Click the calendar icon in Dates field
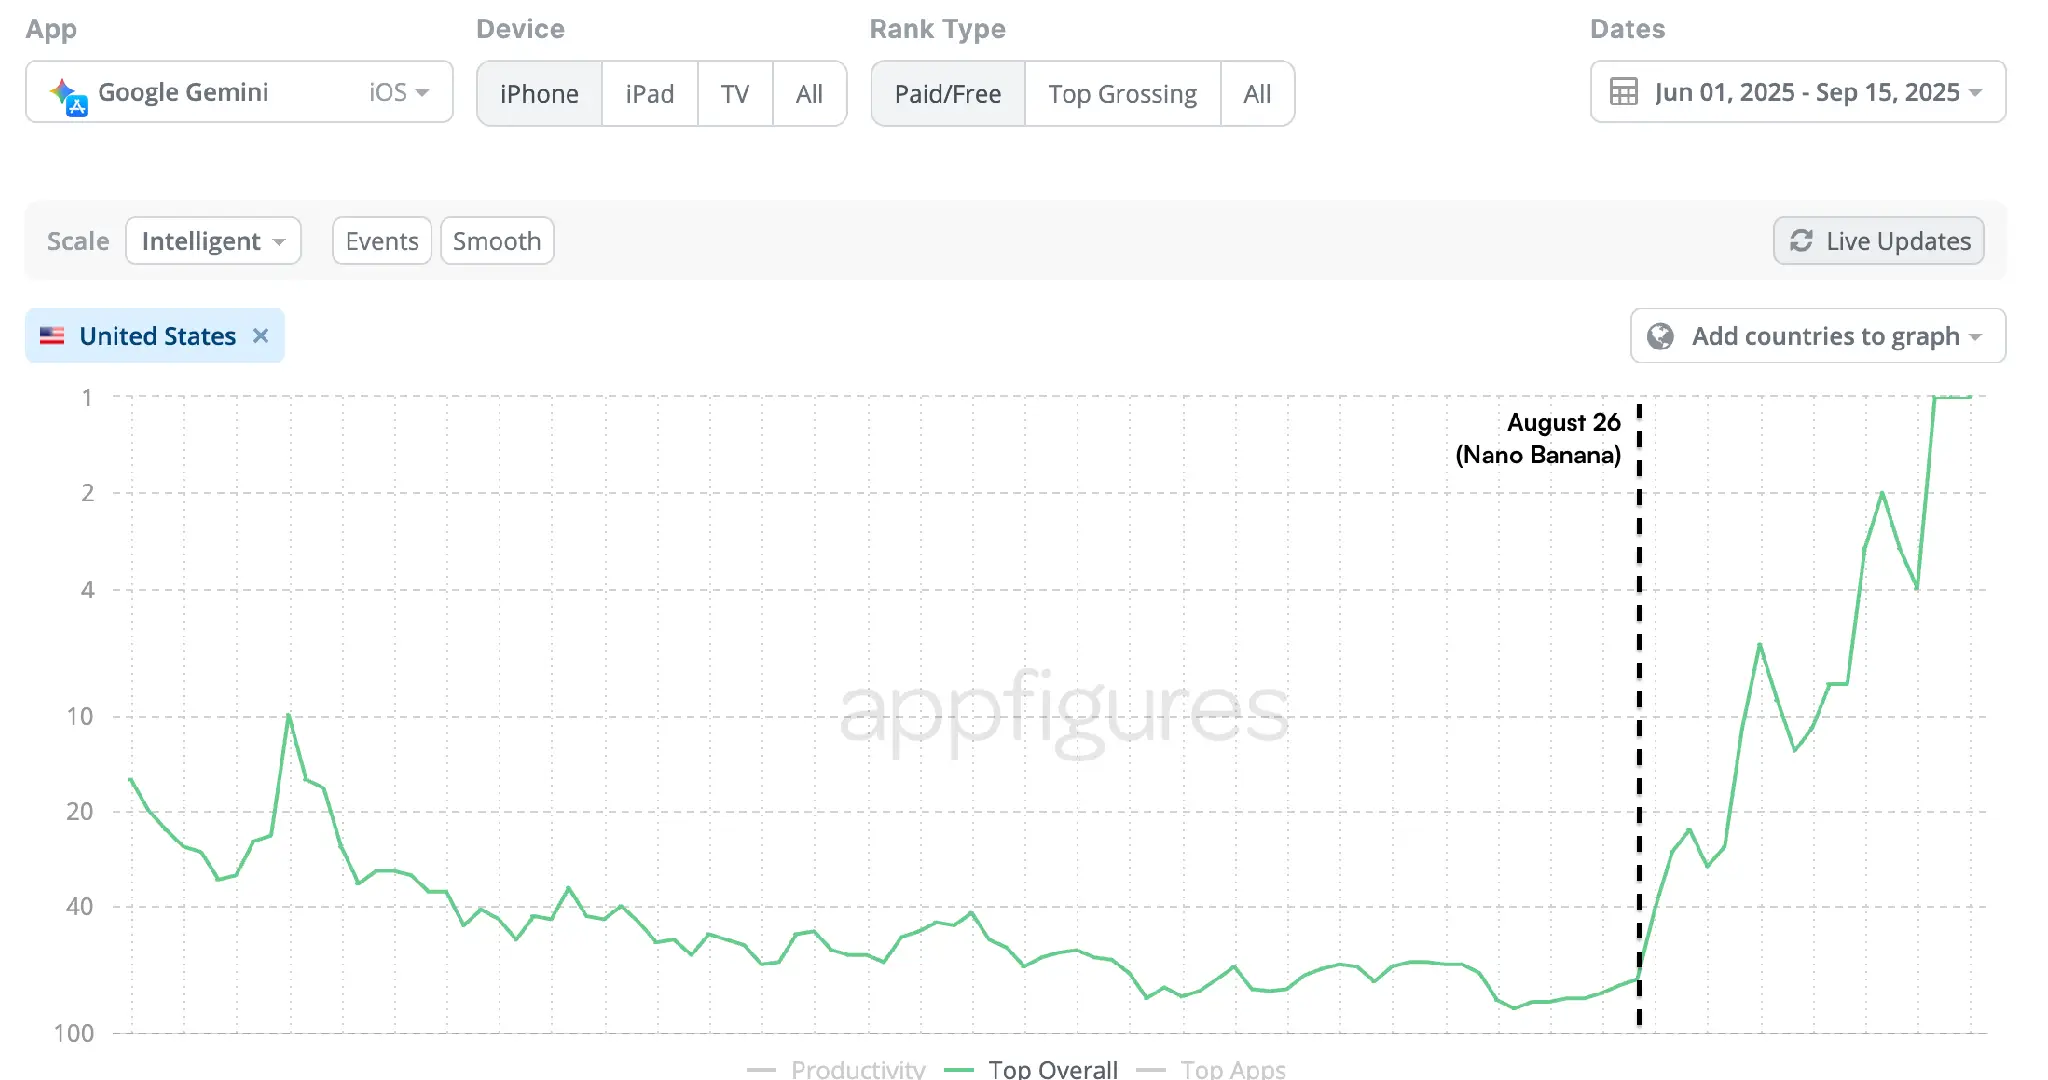The image size is (2048, 1080). [1623, 93]
